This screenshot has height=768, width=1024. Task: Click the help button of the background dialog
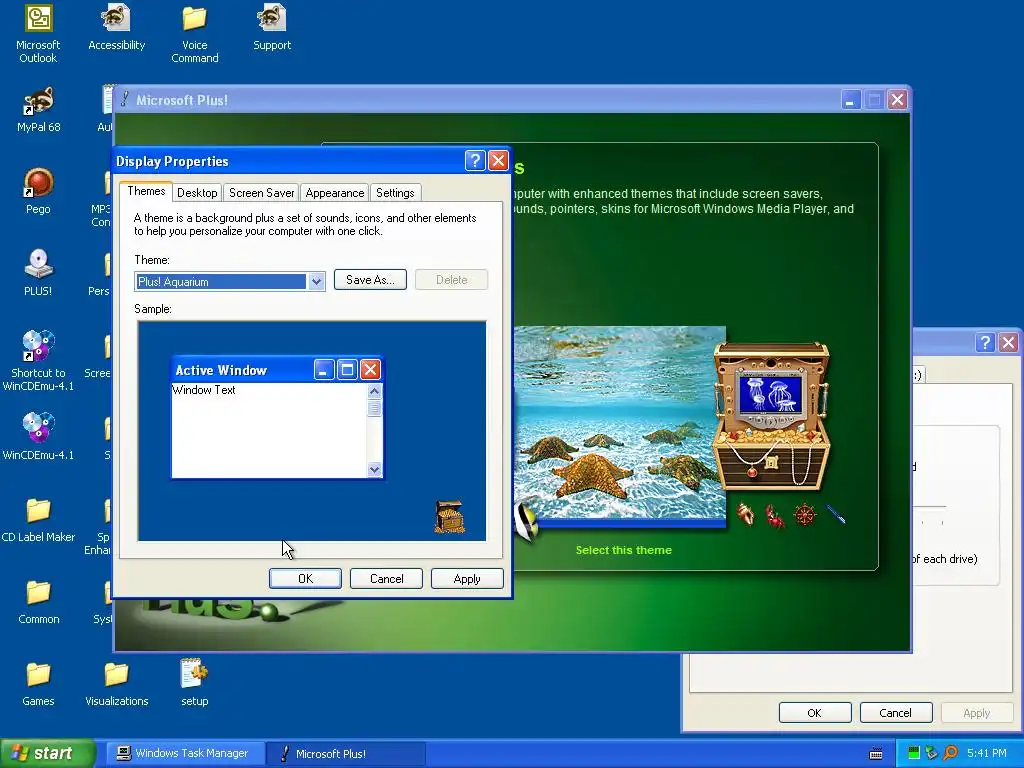(x=985, y=342)
